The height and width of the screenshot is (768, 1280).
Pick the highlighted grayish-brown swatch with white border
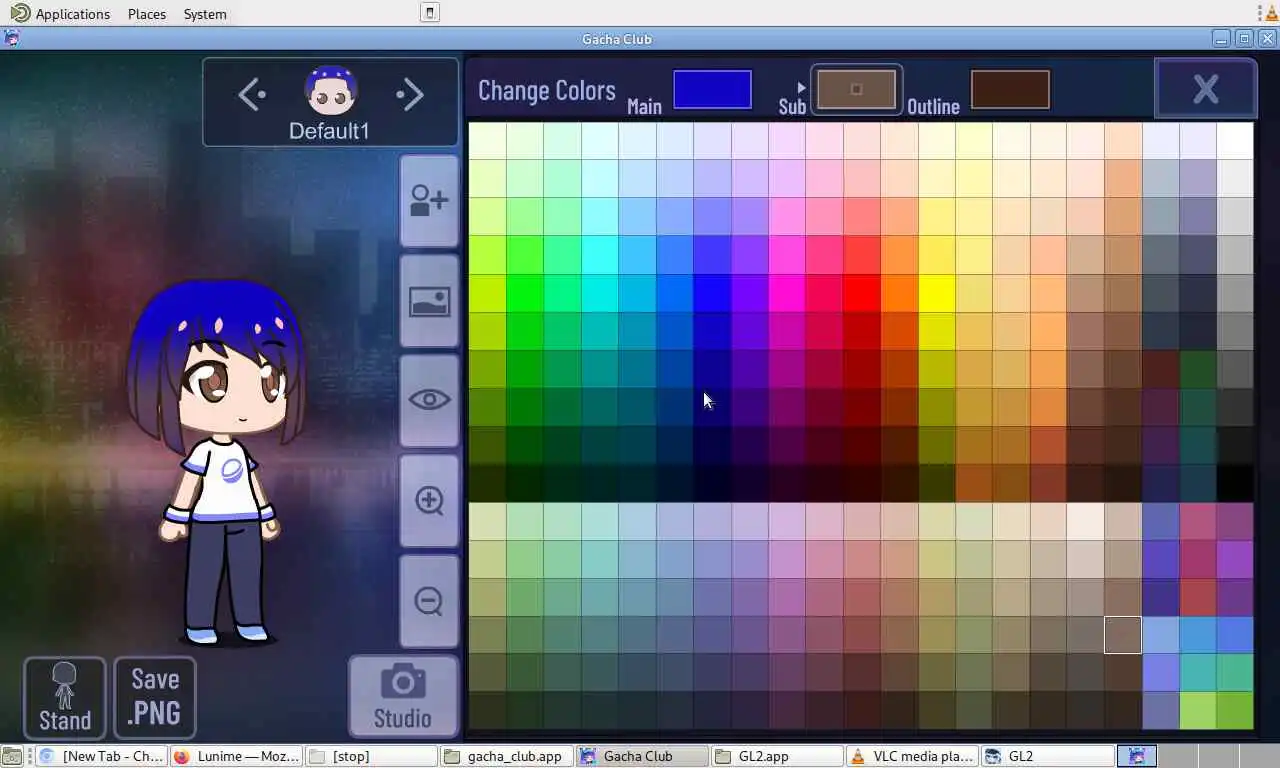[x=1123, y=635]
